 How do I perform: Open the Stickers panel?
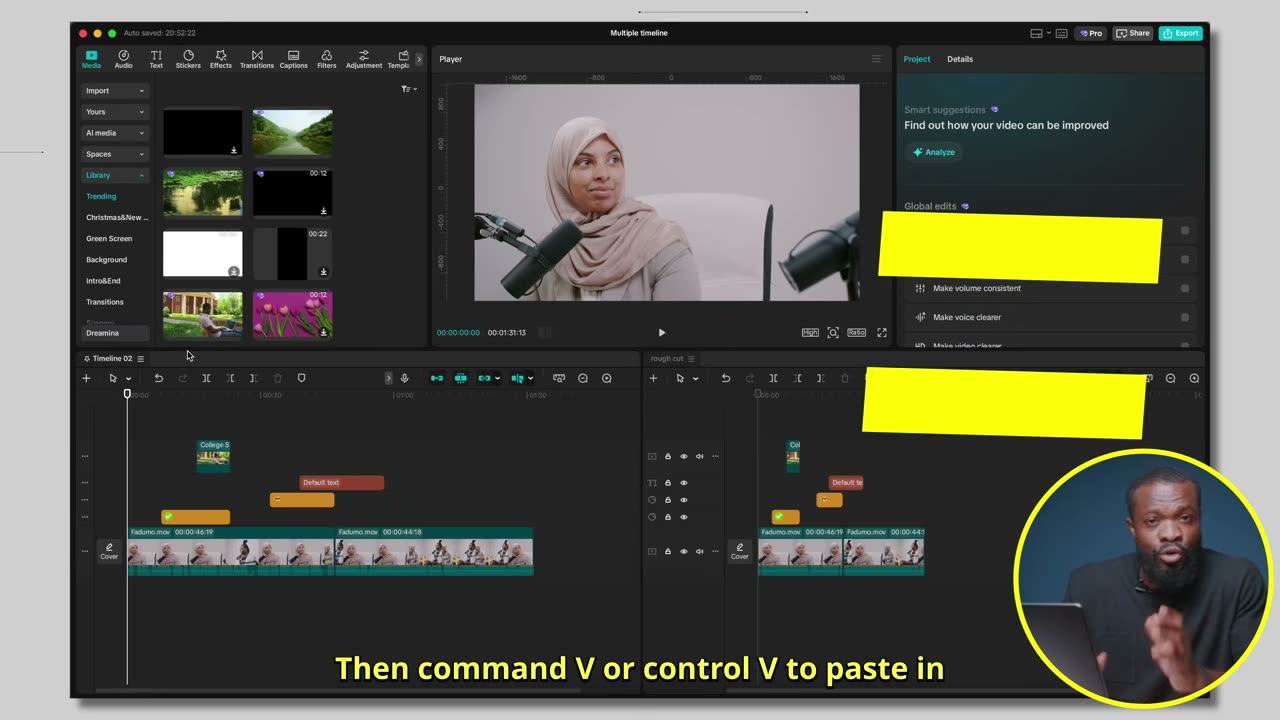pyautogui.click(x=188, y=59)
